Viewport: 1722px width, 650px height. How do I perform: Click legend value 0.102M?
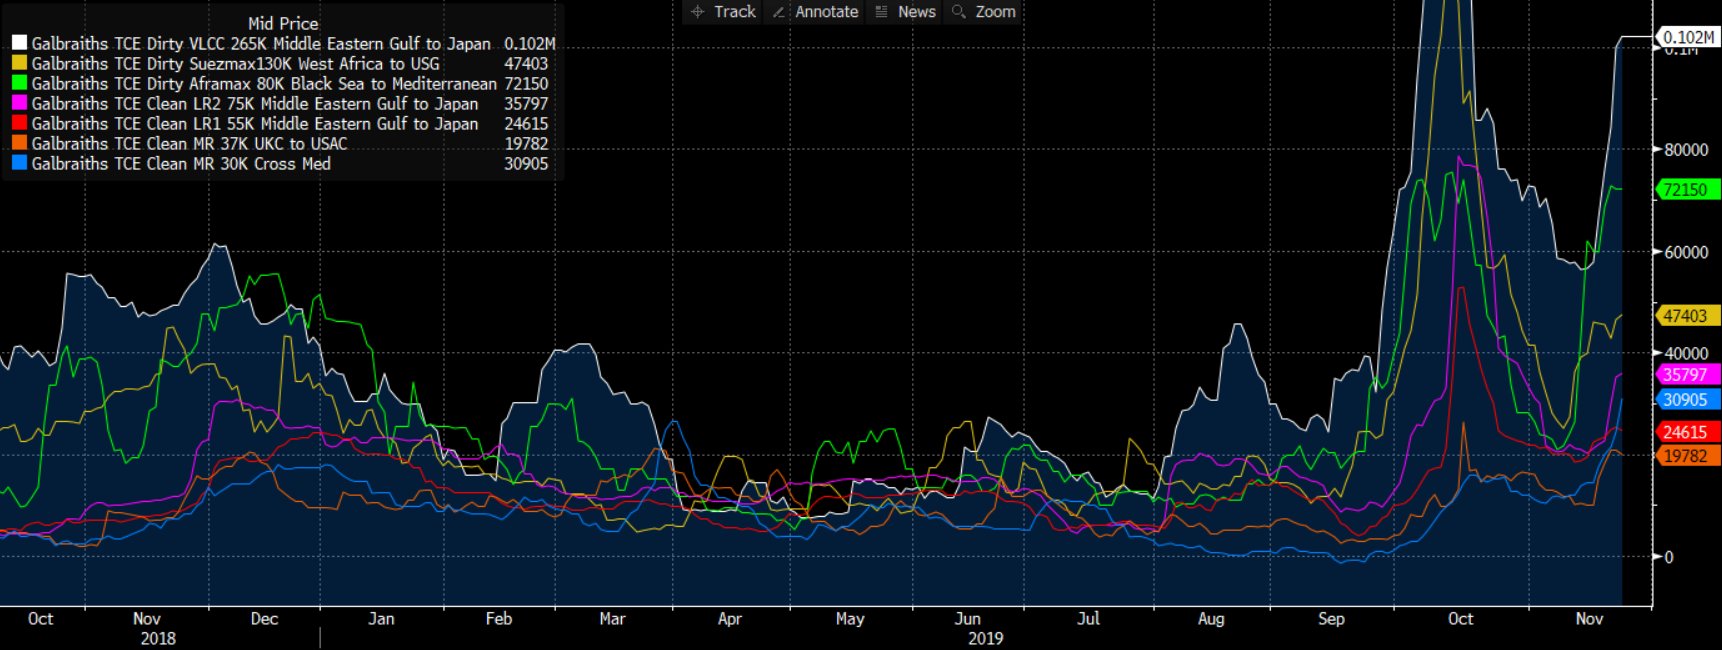[x=529, y=44]
